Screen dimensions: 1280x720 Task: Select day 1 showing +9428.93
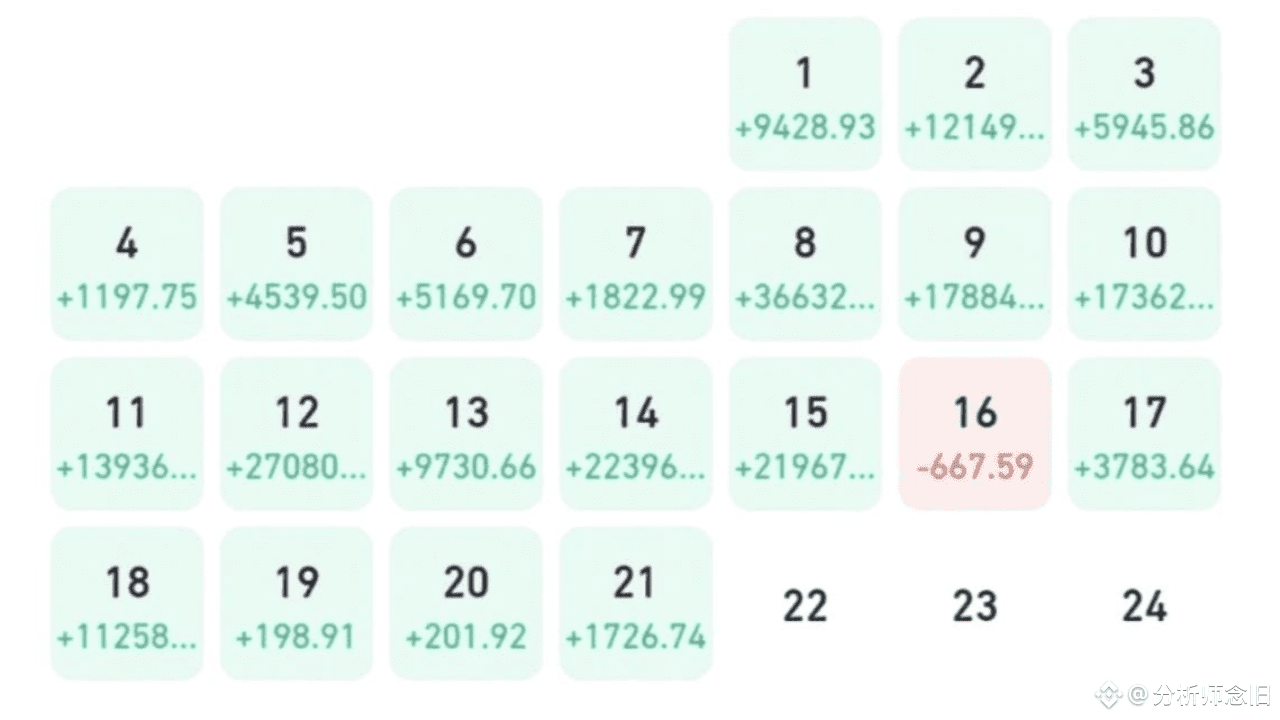(x=805, y=94)
